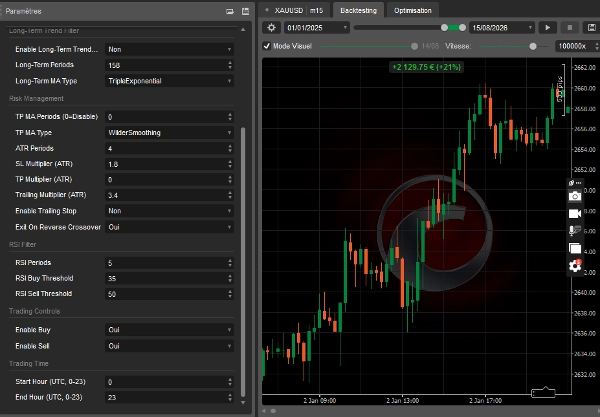This screenshot has width=600, height=417.
Task: Click the microphone annotation icon
Action: tap(575, 230)
